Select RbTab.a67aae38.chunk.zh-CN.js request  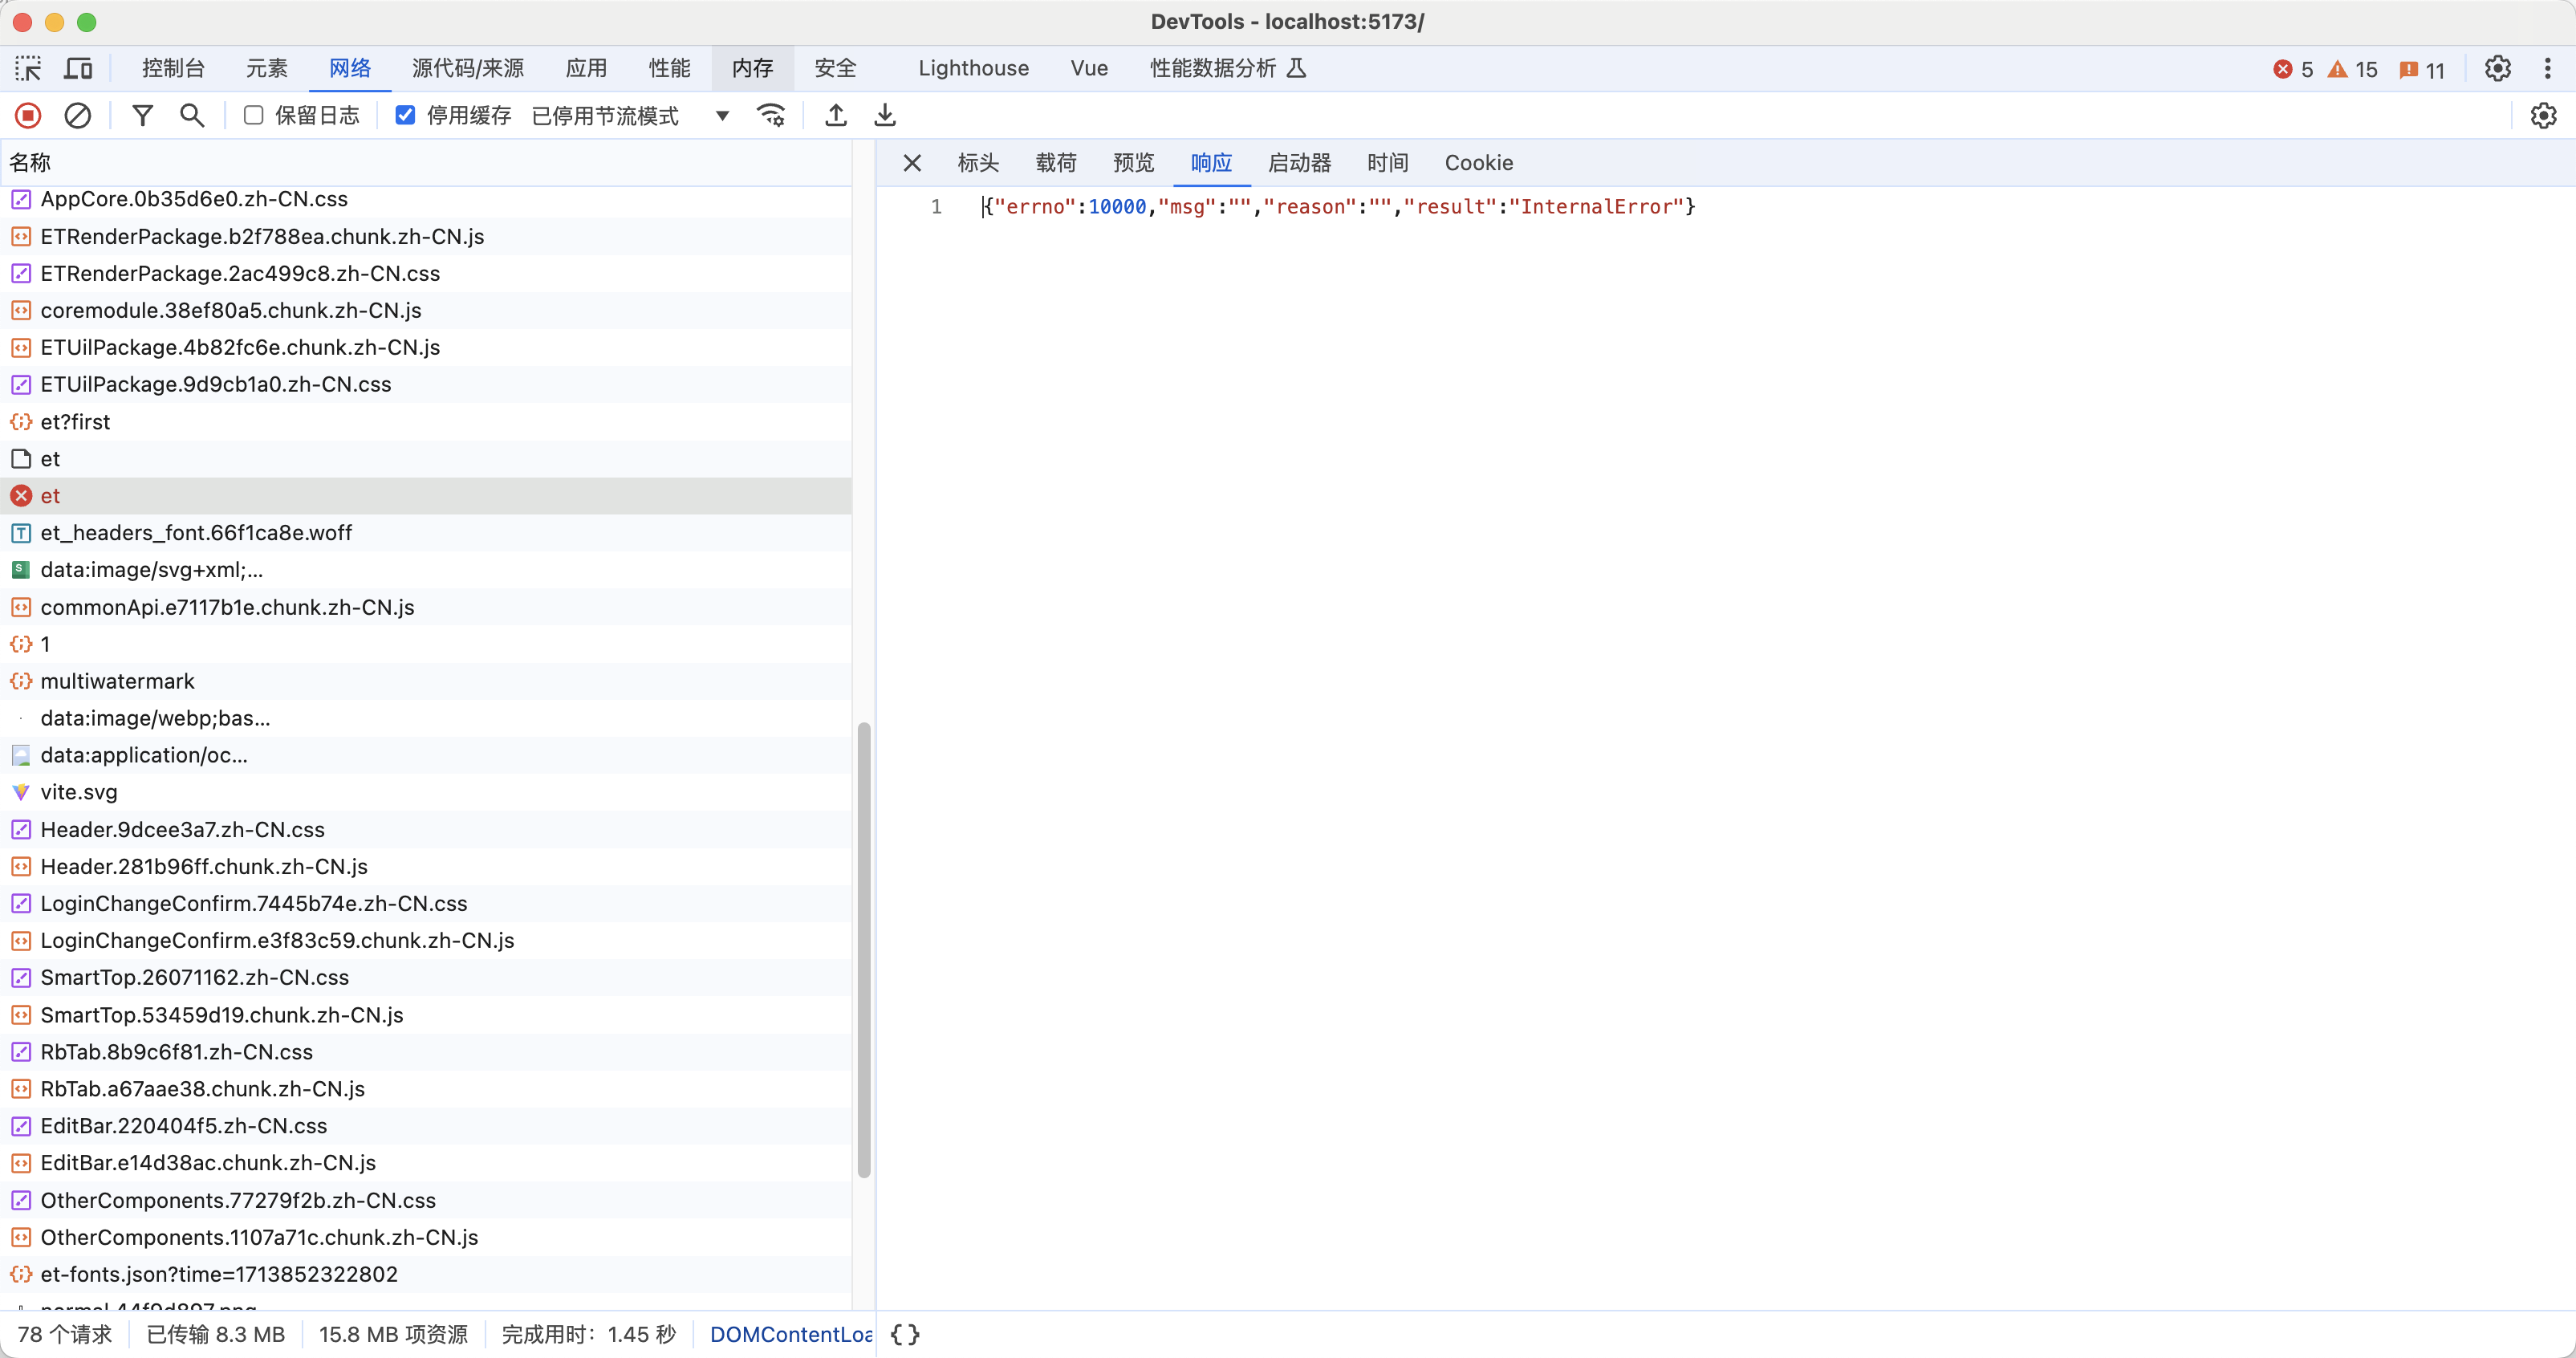(426, 1089)
